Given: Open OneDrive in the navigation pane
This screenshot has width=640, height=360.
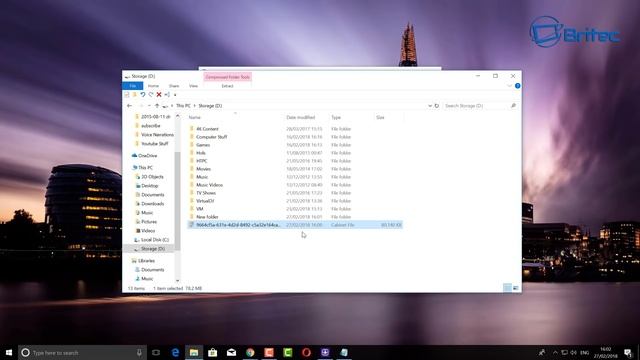Looking at the screenshot, I should [x=147, y=156].
